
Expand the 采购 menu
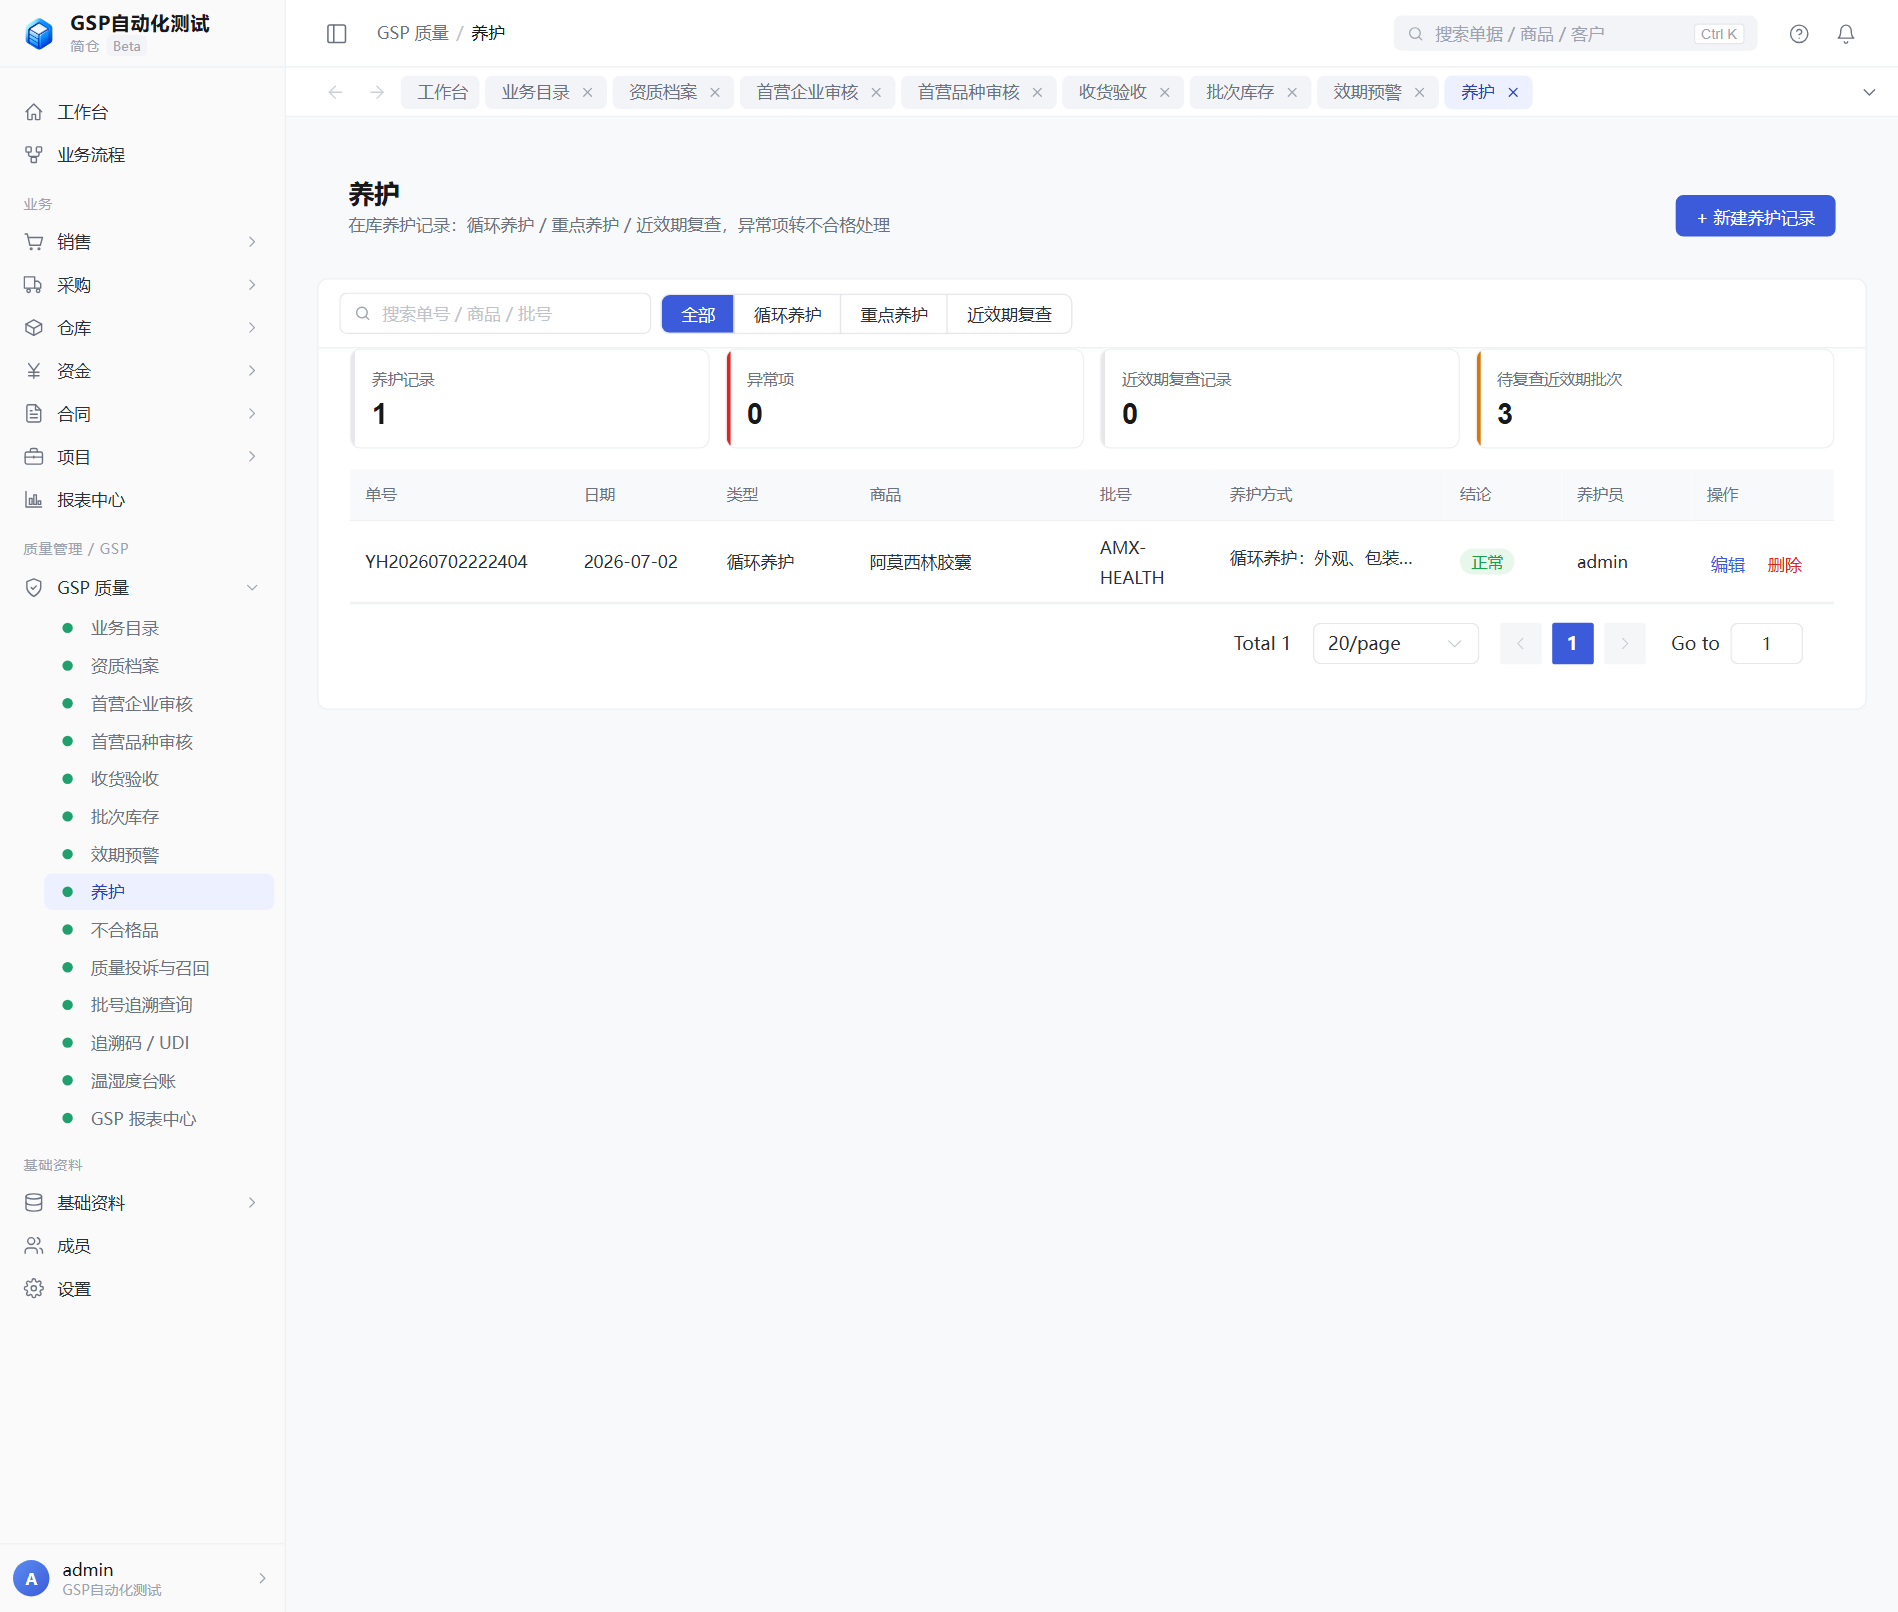tap(142, 285)
